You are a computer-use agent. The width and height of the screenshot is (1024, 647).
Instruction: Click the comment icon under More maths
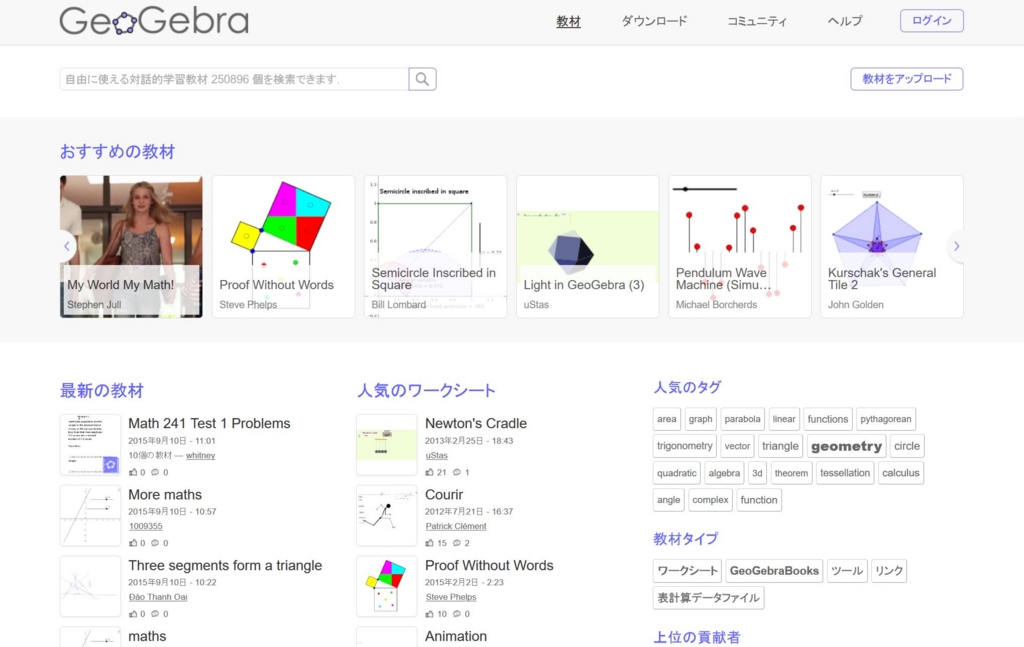pos(155,543)
